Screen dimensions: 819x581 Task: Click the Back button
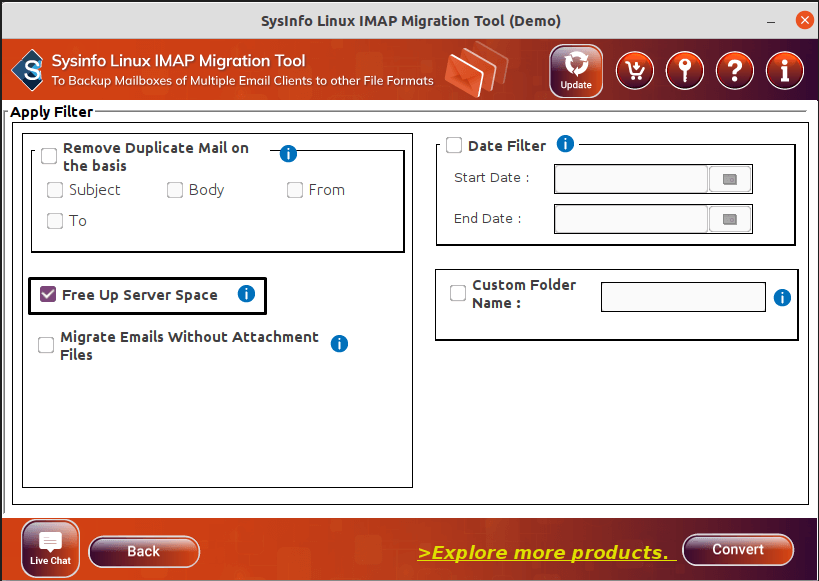tap(144, 551)
